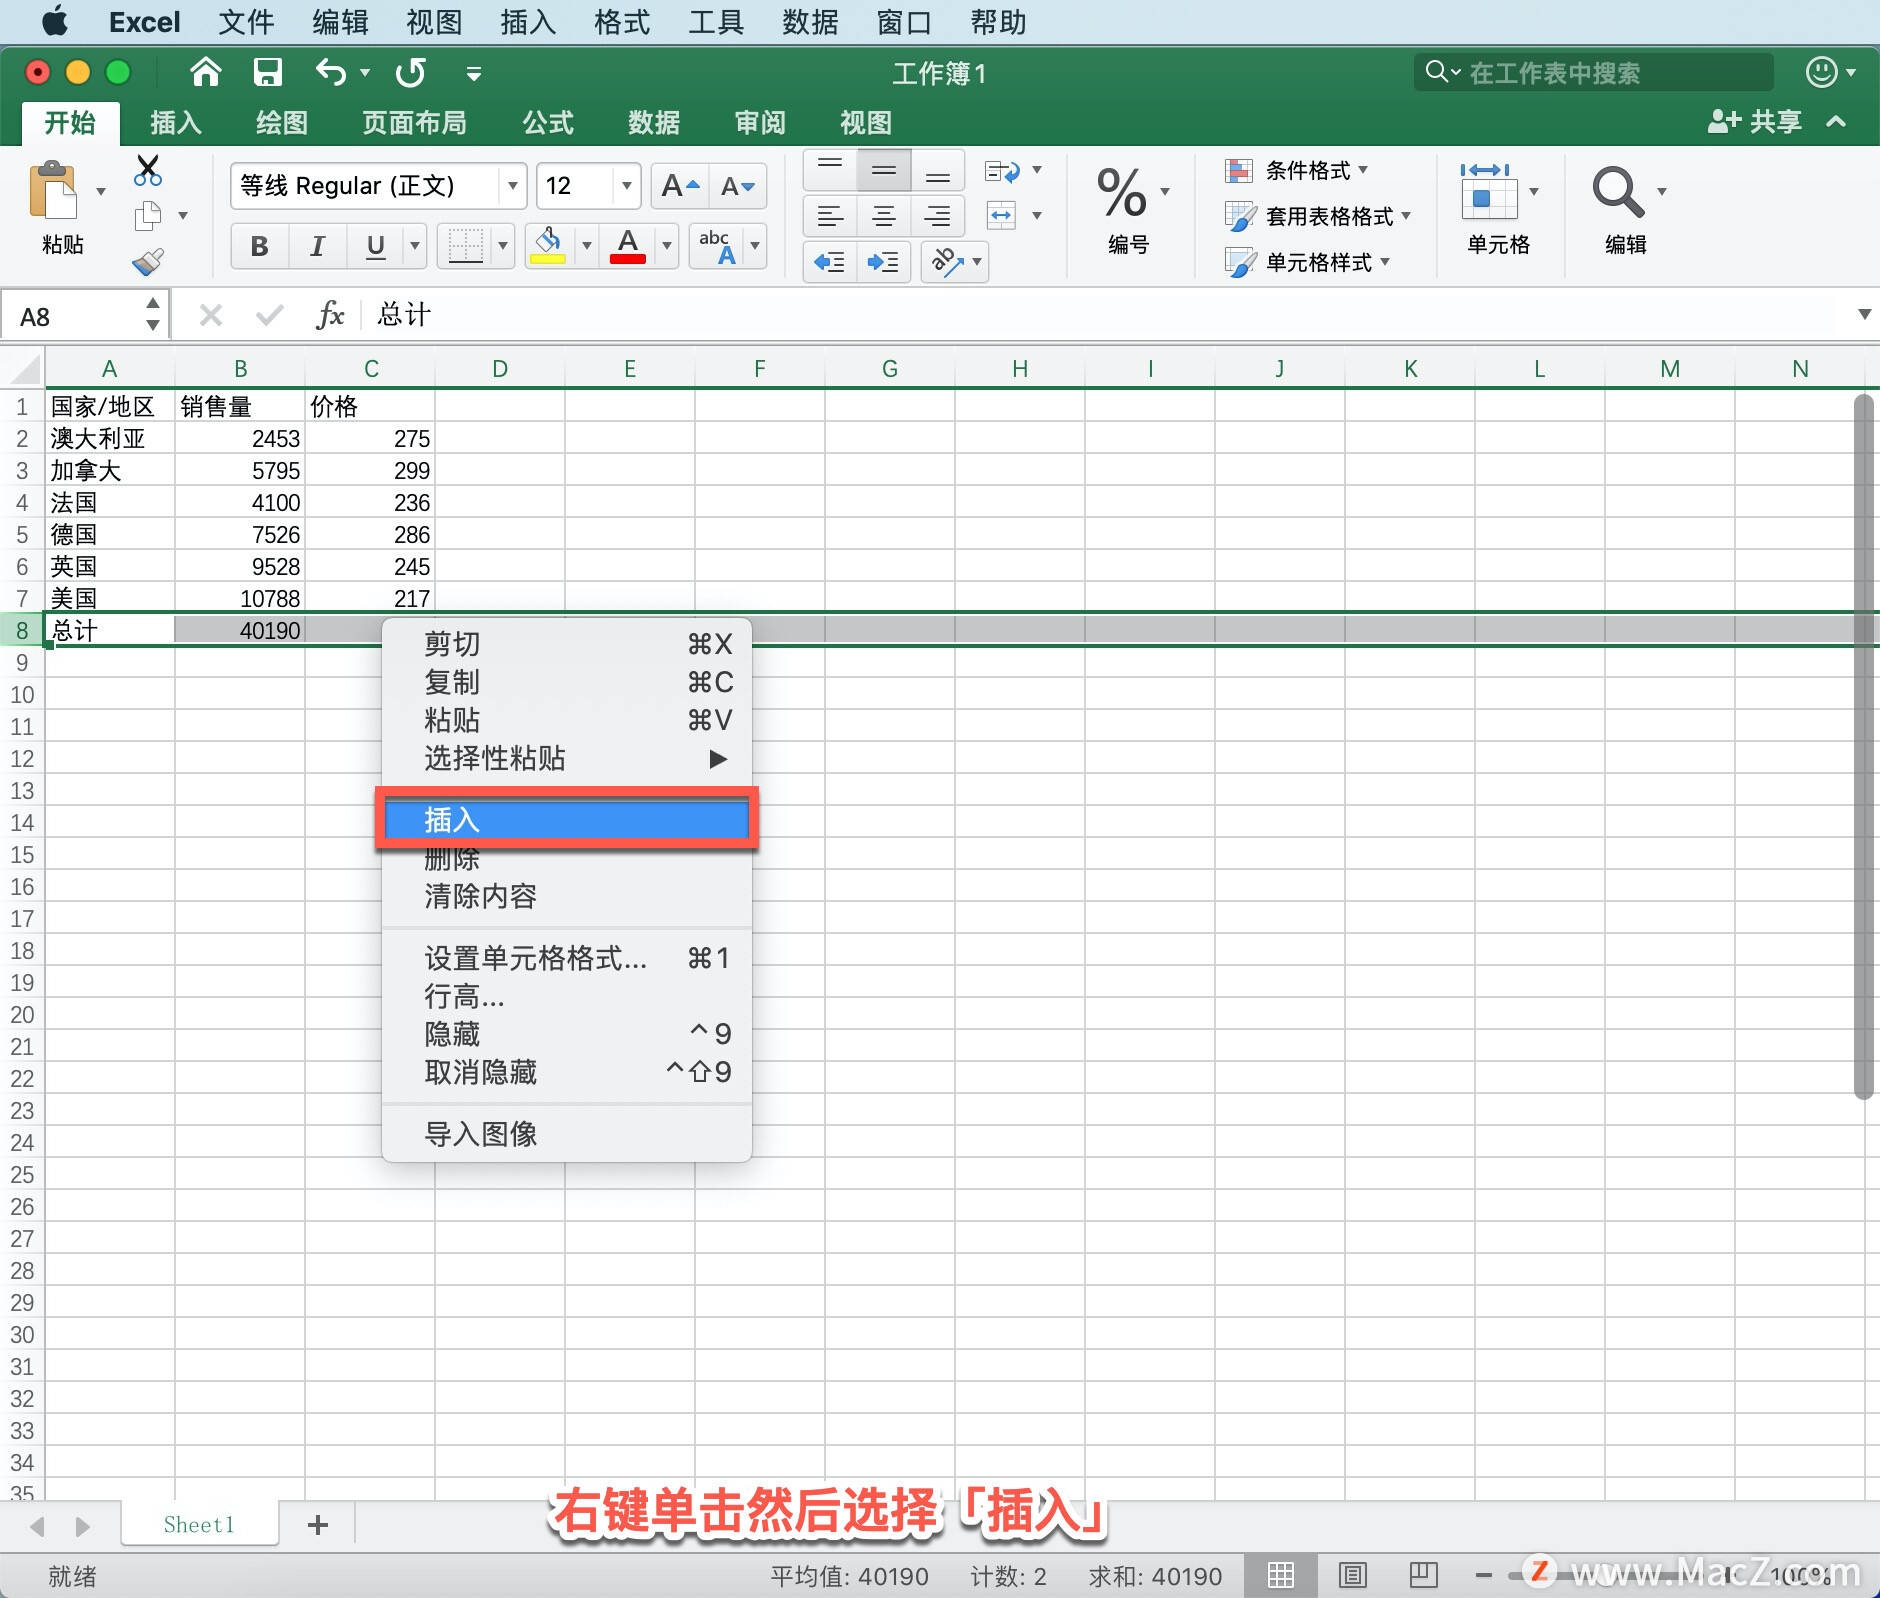This screenshot has width=1880, height=1598.
Task: Open the 工具 menu in menu bar
Action: [714, 22]
